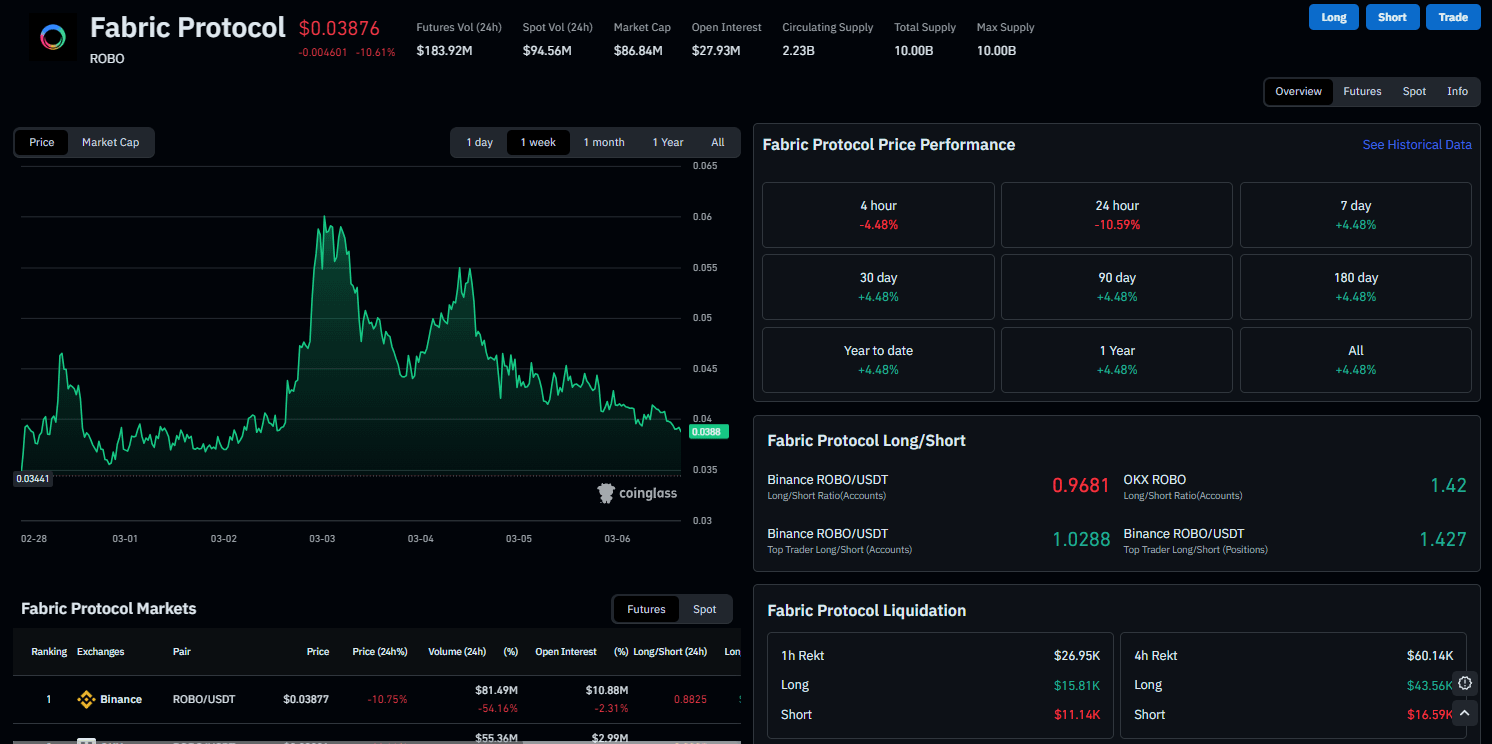Click the $81.49M volume cell
1492x744 pixels.
click(495, 691)
